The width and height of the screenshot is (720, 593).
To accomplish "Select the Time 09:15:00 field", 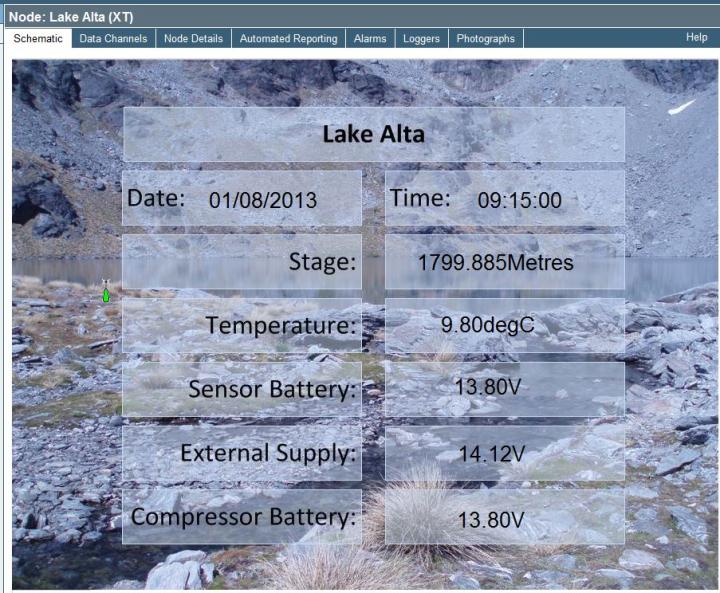I will 504,198.
